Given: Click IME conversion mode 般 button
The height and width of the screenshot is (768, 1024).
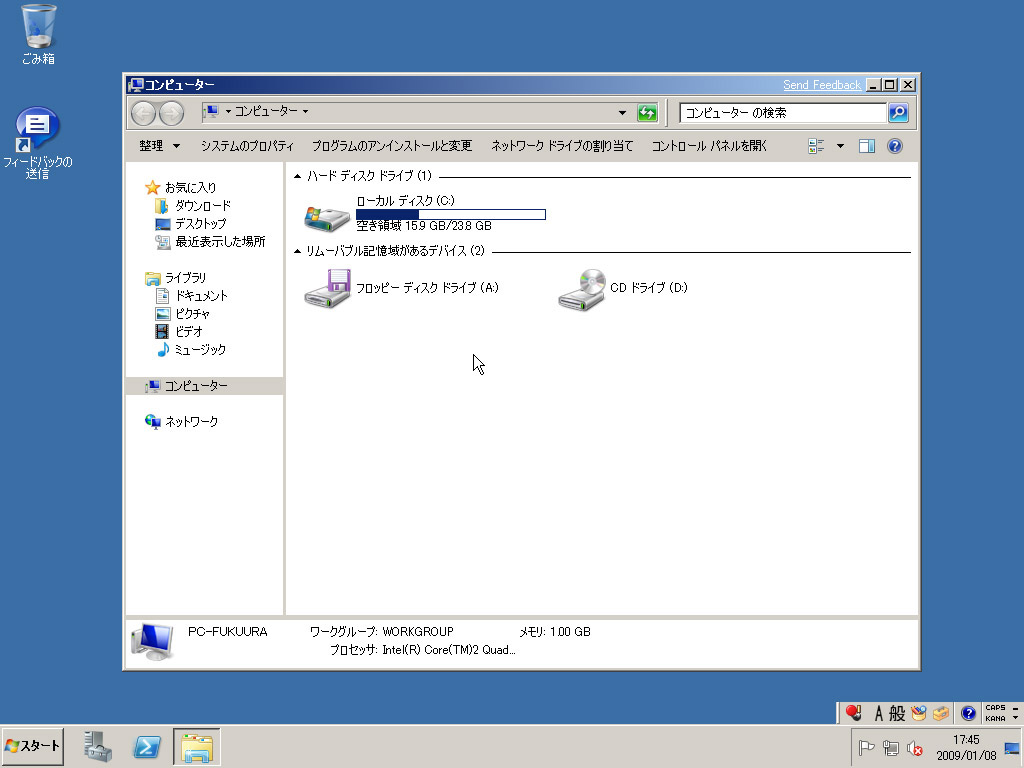Looking at the screenshot, I should [x=897, y=713].
